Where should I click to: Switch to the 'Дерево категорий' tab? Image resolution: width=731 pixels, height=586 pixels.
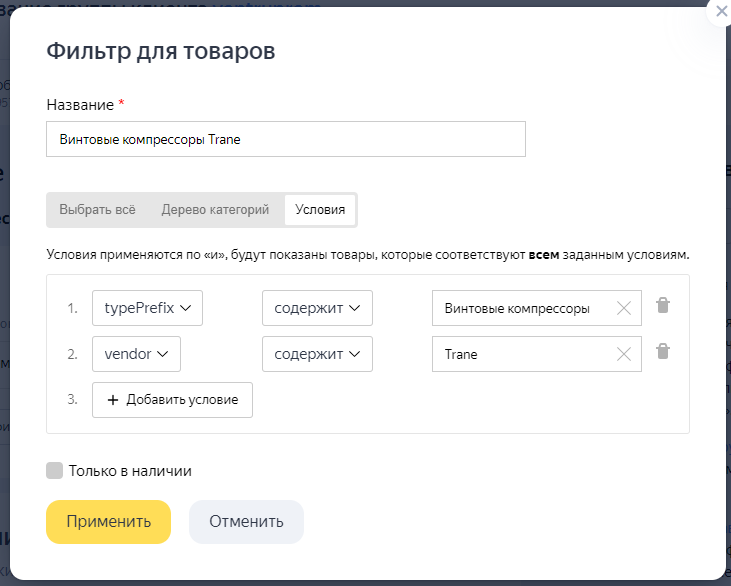(x=215, y=210)
